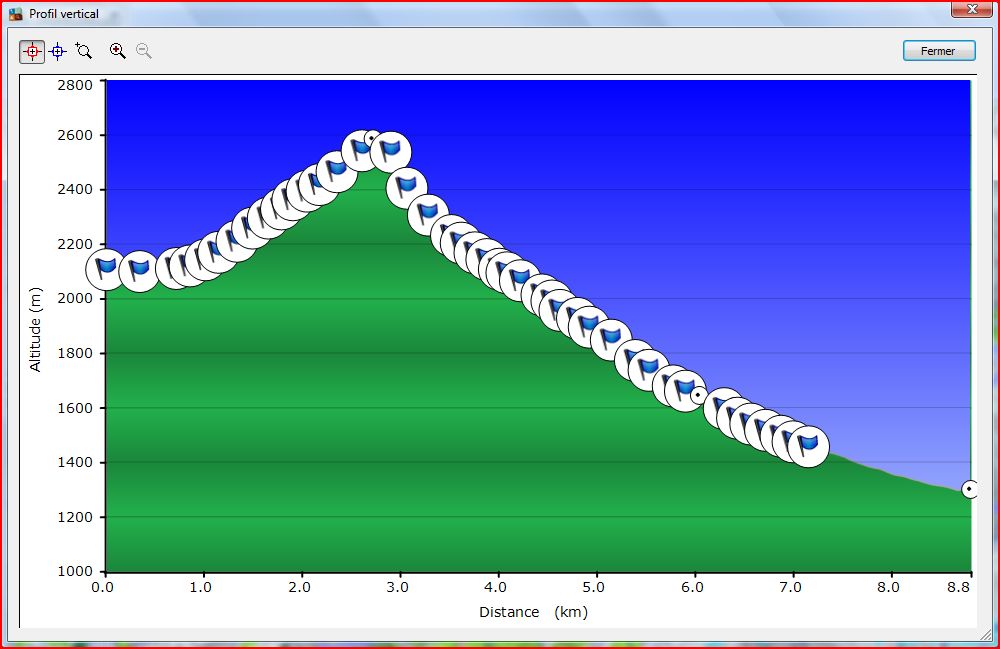Click the end dot marker at 8.8 km

(969, 489)
